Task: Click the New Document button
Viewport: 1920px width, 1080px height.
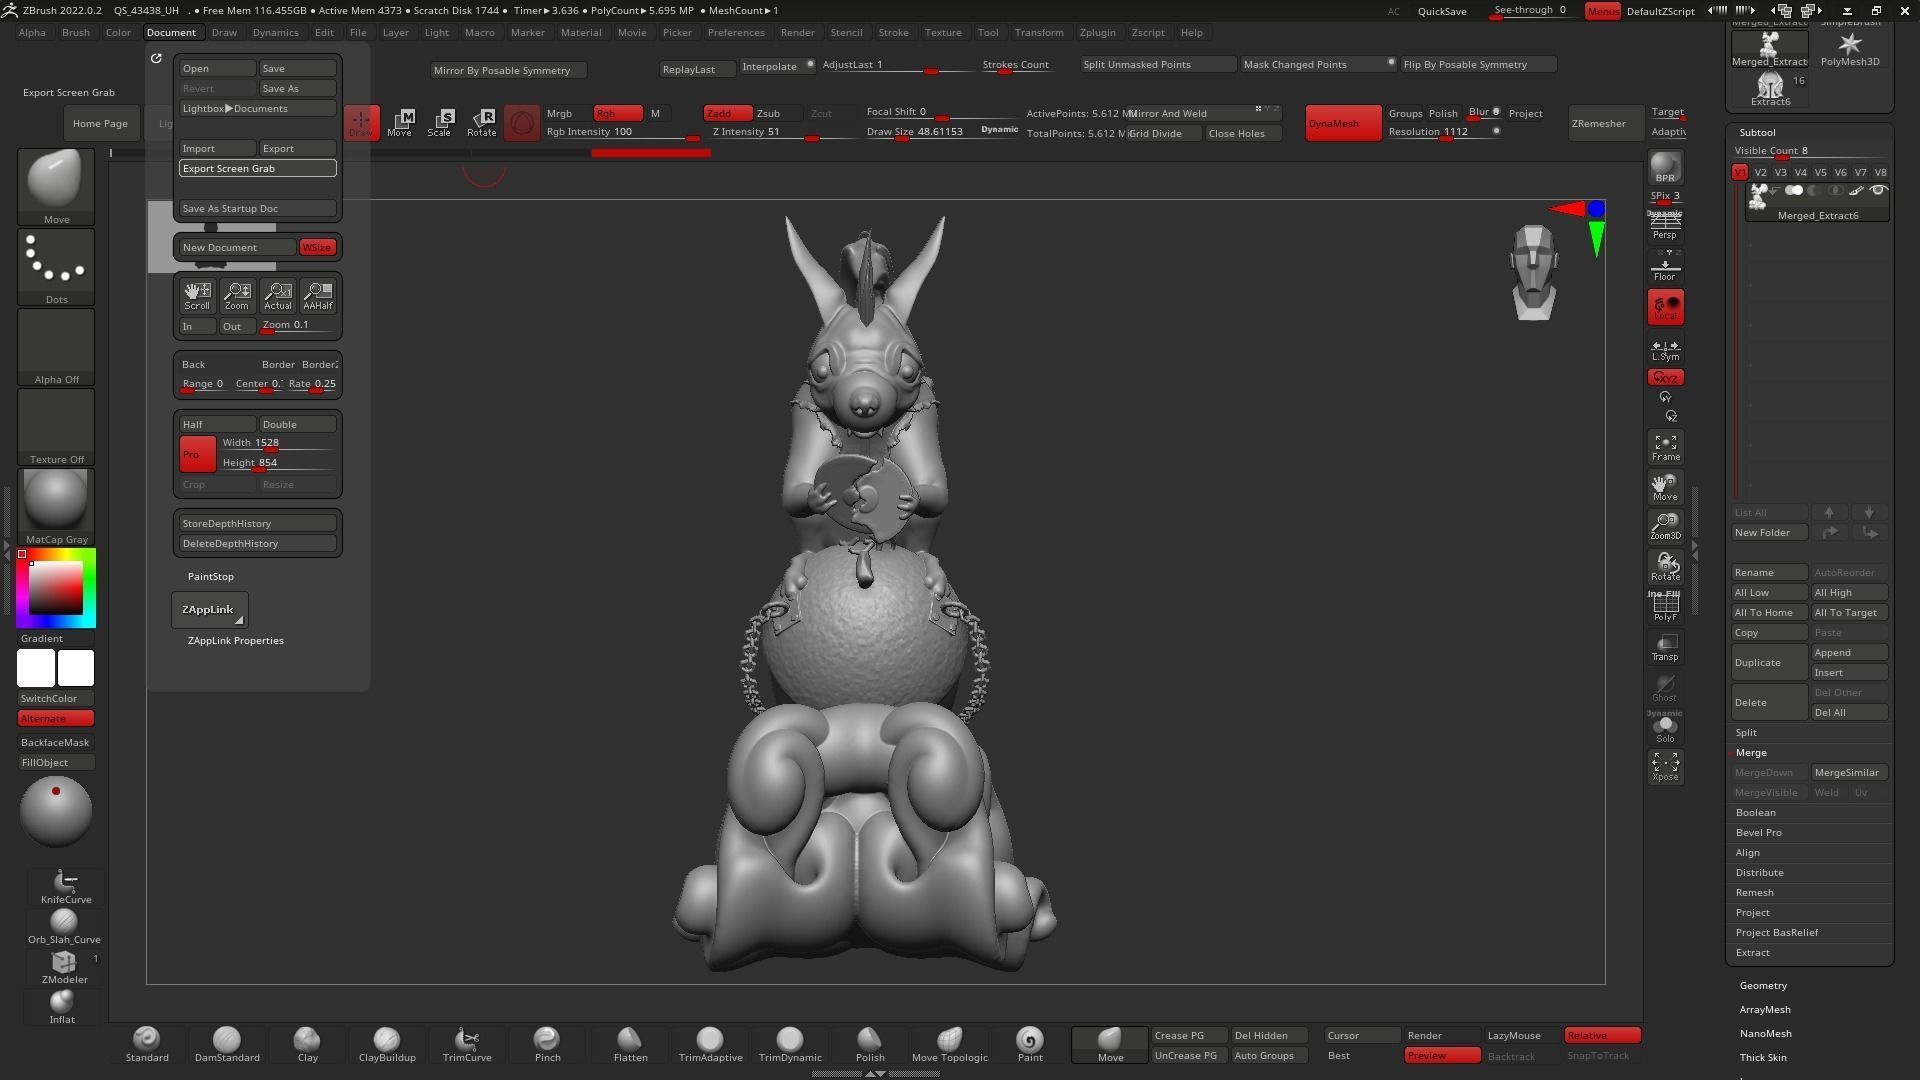Action: 238,247
